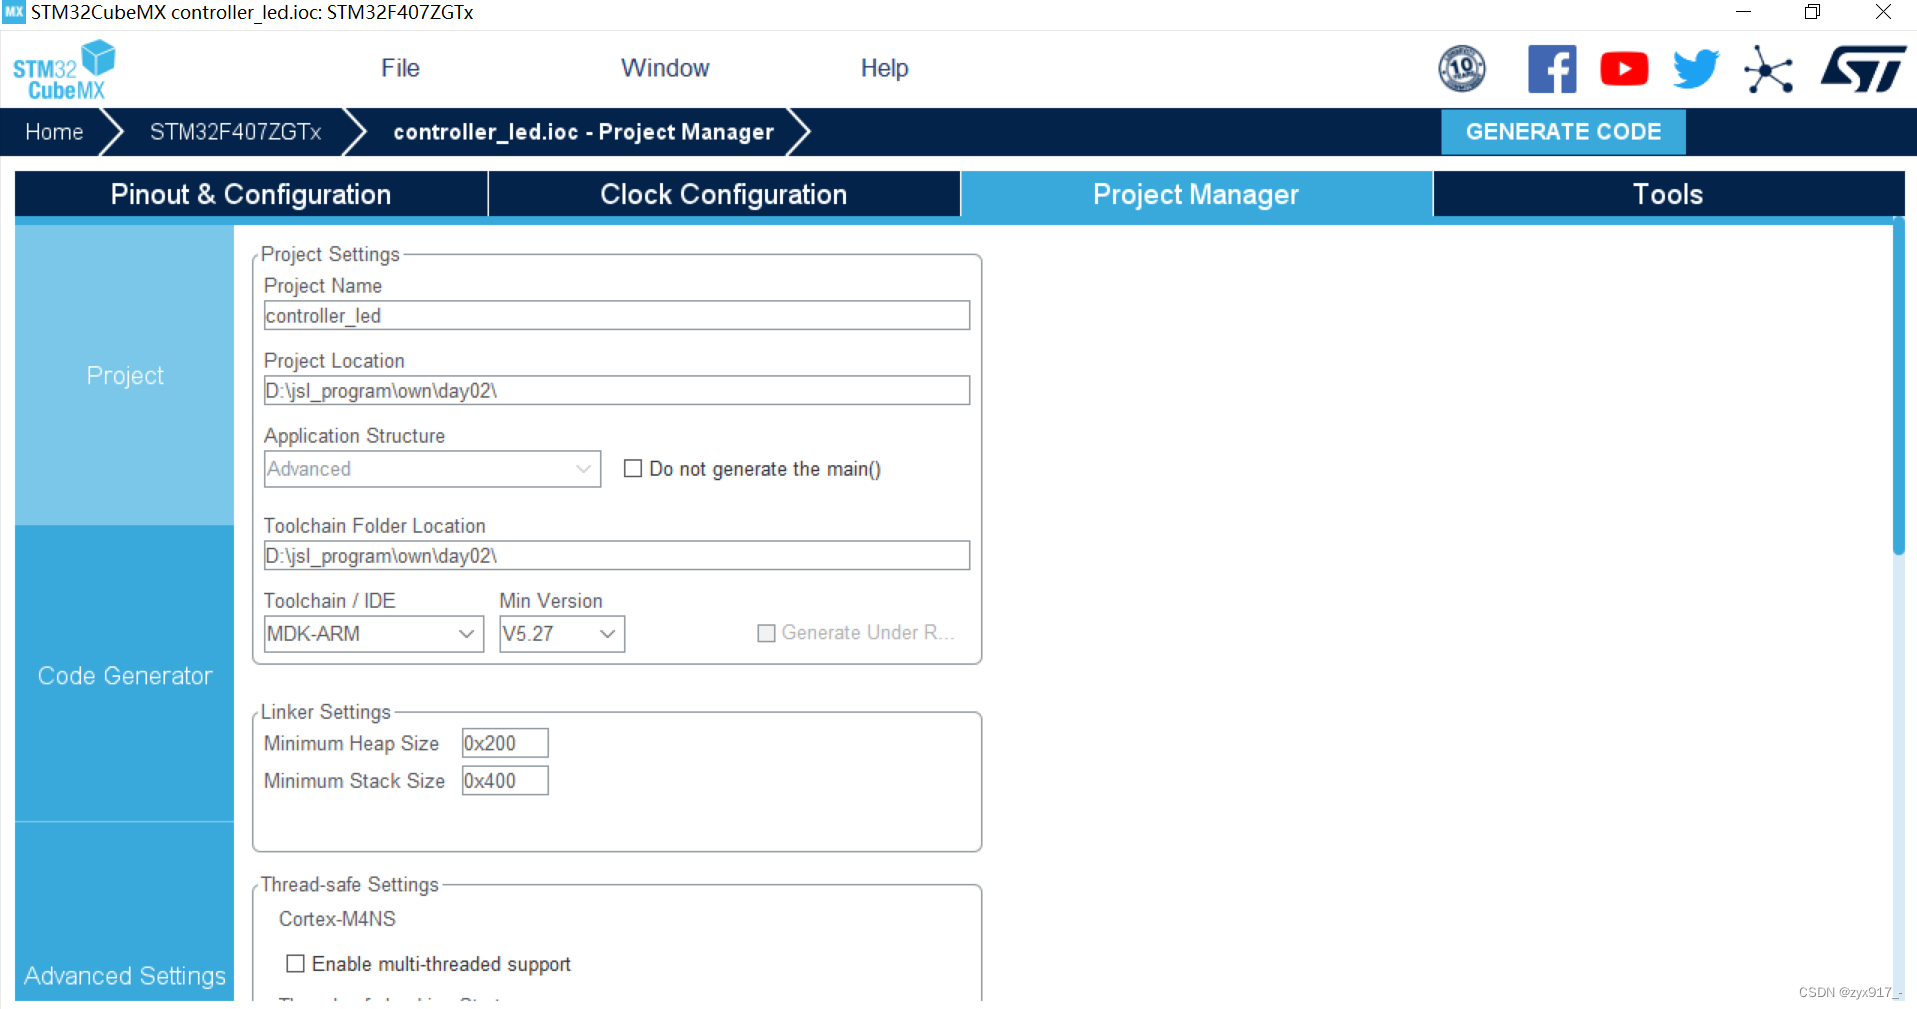This screenshot has height=1009, width=1917.
Task: Restore down the STM32CubeMX window
Action: pos(1812,12)
